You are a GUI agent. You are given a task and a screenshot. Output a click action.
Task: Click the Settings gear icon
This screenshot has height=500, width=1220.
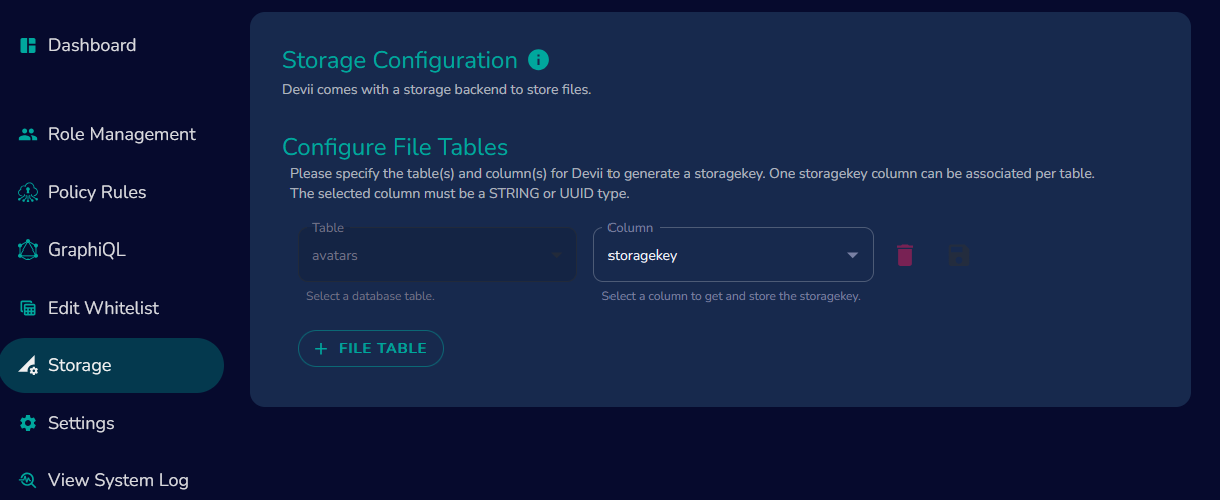coord(28,423)
